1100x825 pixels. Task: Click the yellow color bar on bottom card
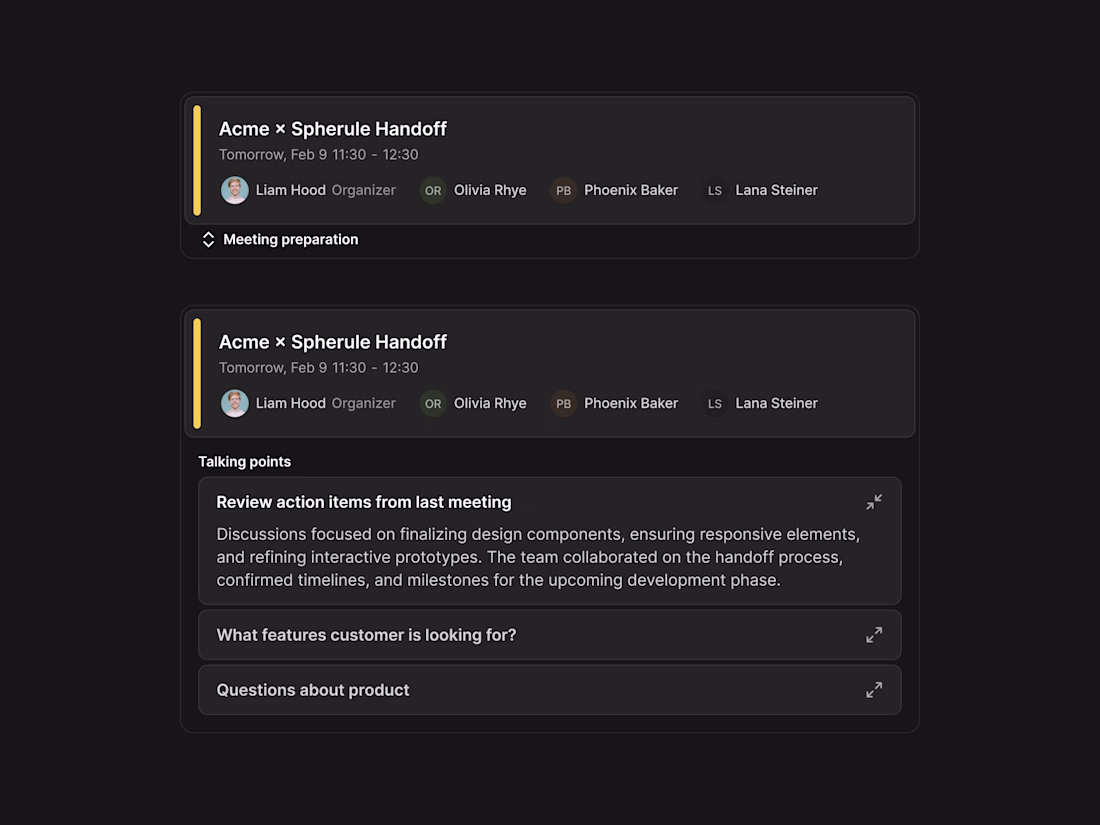pos(197,373)
